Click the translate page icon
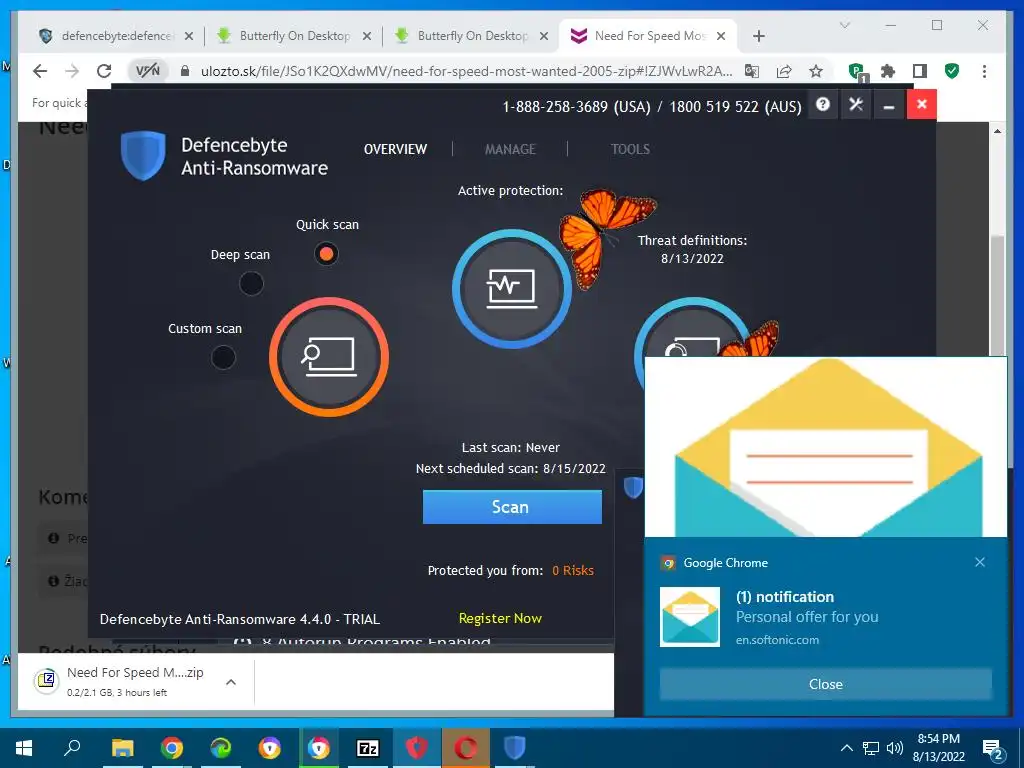Image resolution: width=1024 pixels, height=768 pixels. [752, 71]
